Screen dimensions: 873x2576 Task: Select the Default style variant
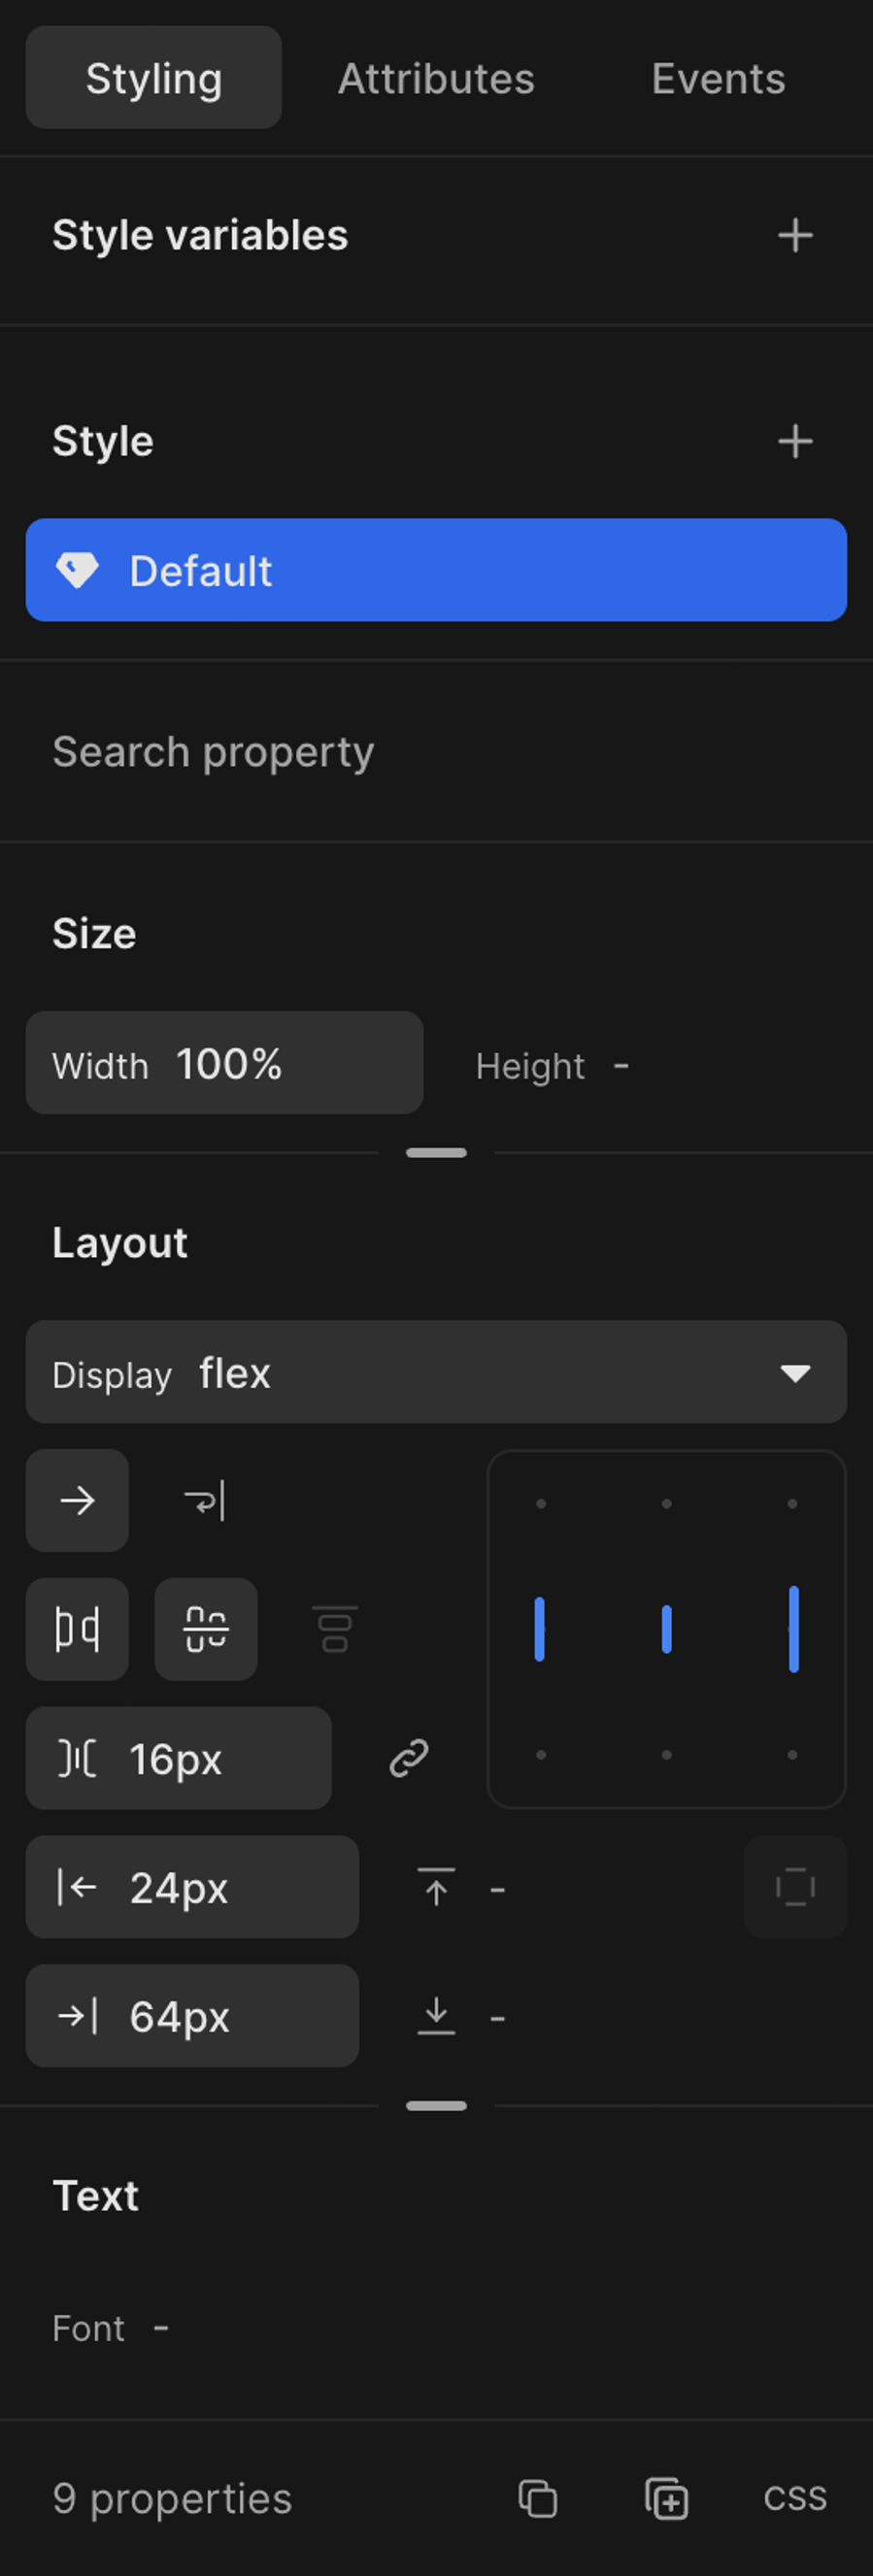(x=436, y=570)
